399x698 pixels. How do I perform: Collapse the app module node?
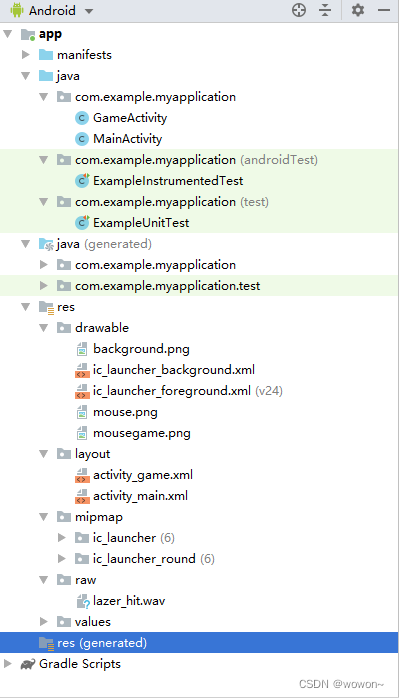[8, 34]
